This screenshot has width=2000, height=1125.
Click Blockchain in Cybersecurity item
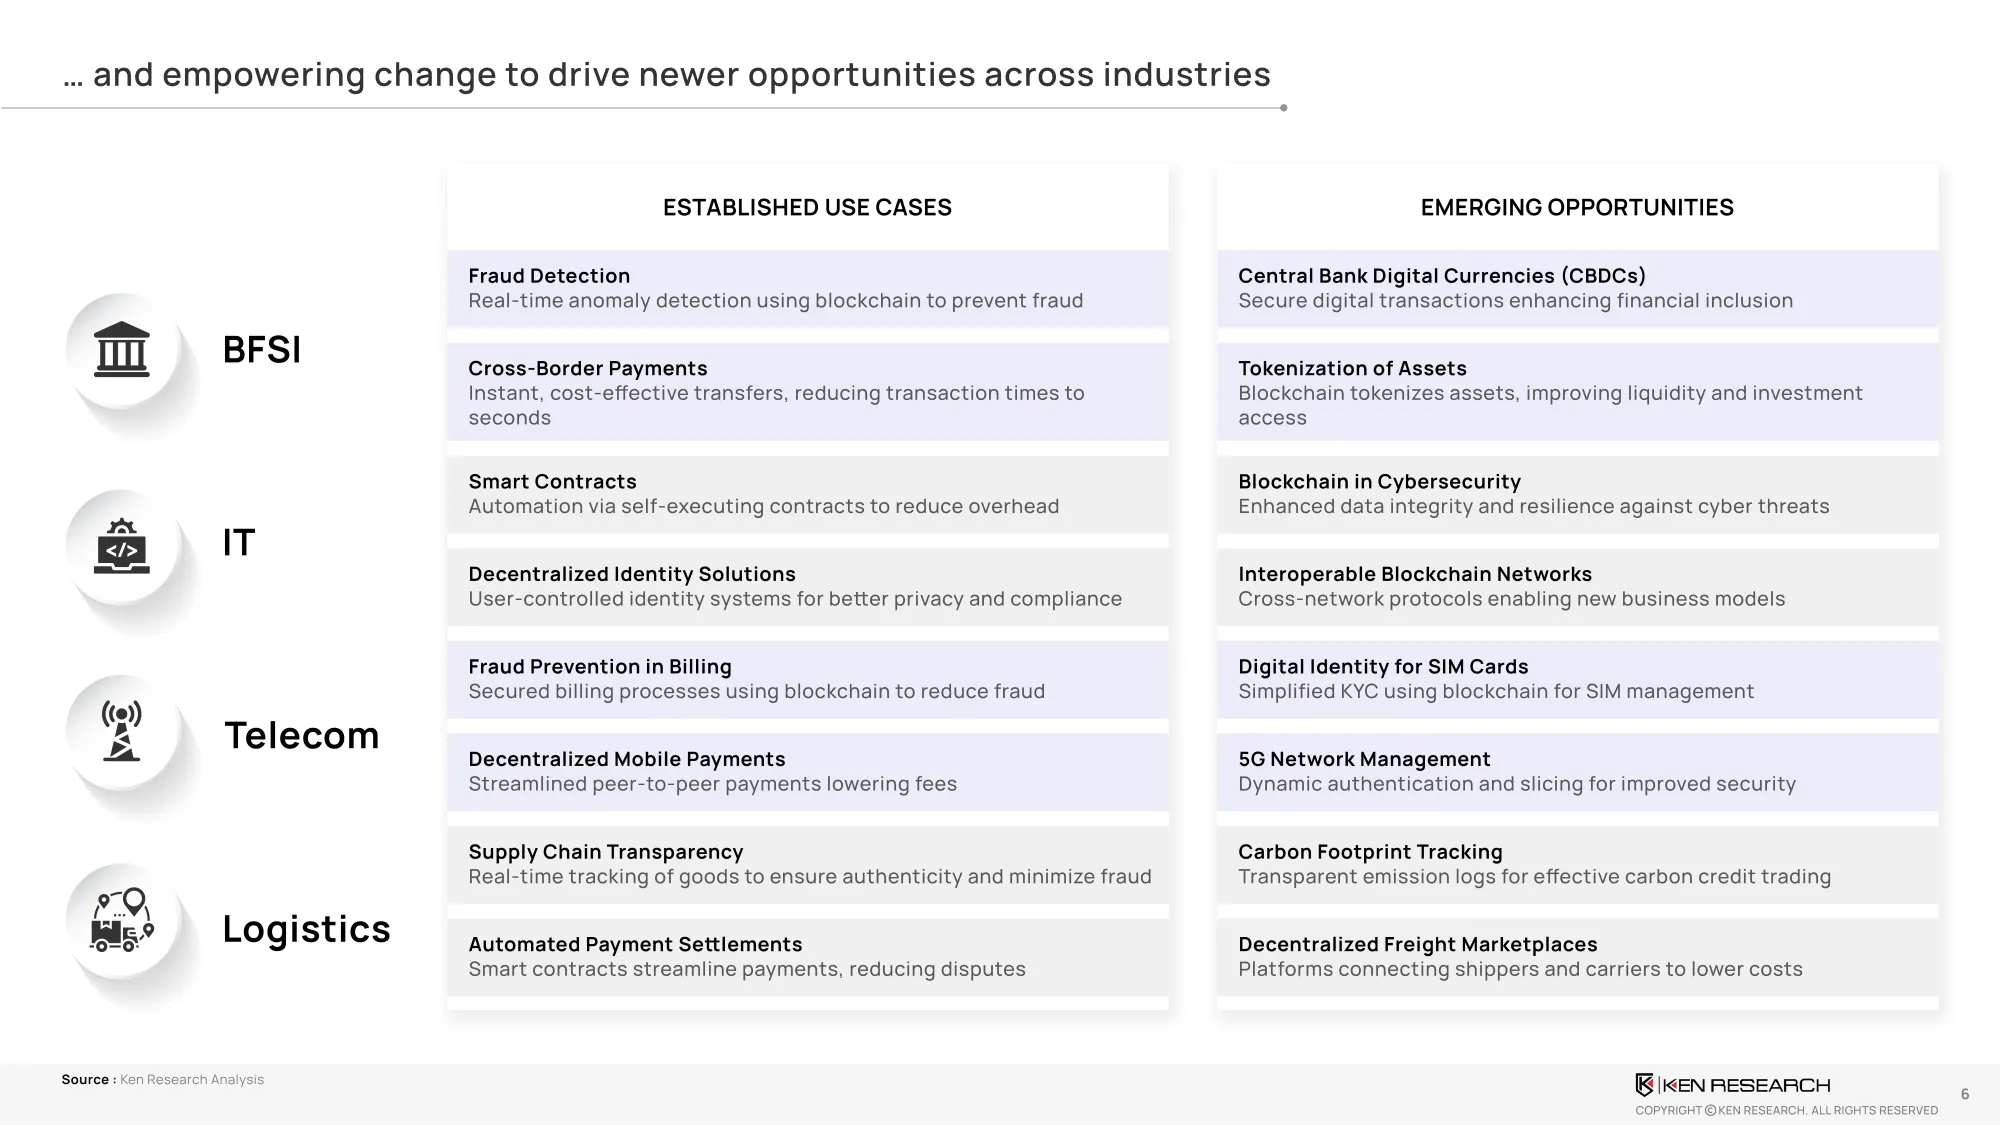1578,494
